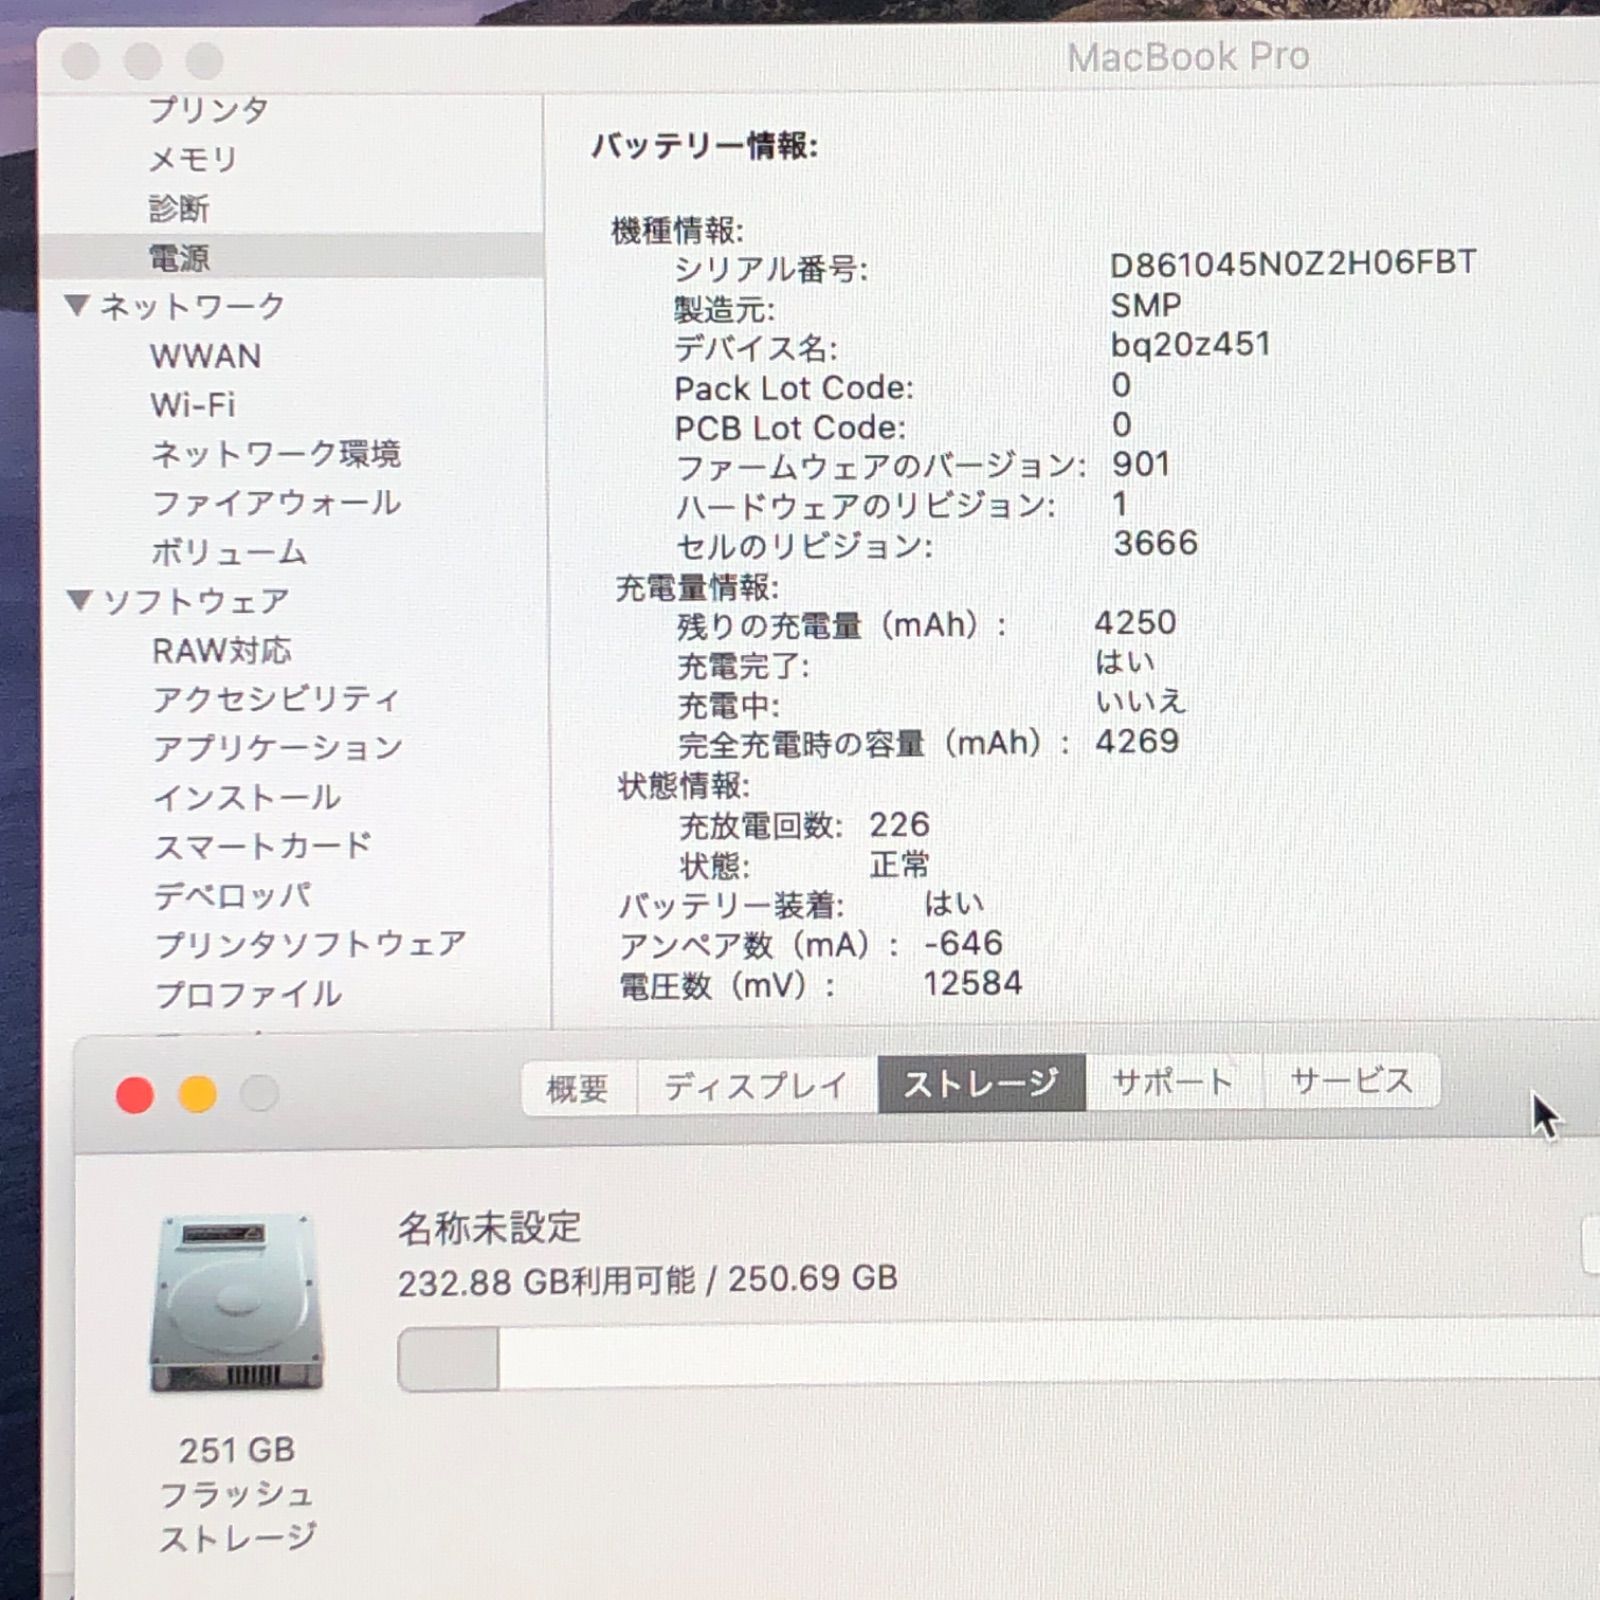Select メモリ in the sidebar
Screen dimensions: 1600x1600
coord(192,159)
